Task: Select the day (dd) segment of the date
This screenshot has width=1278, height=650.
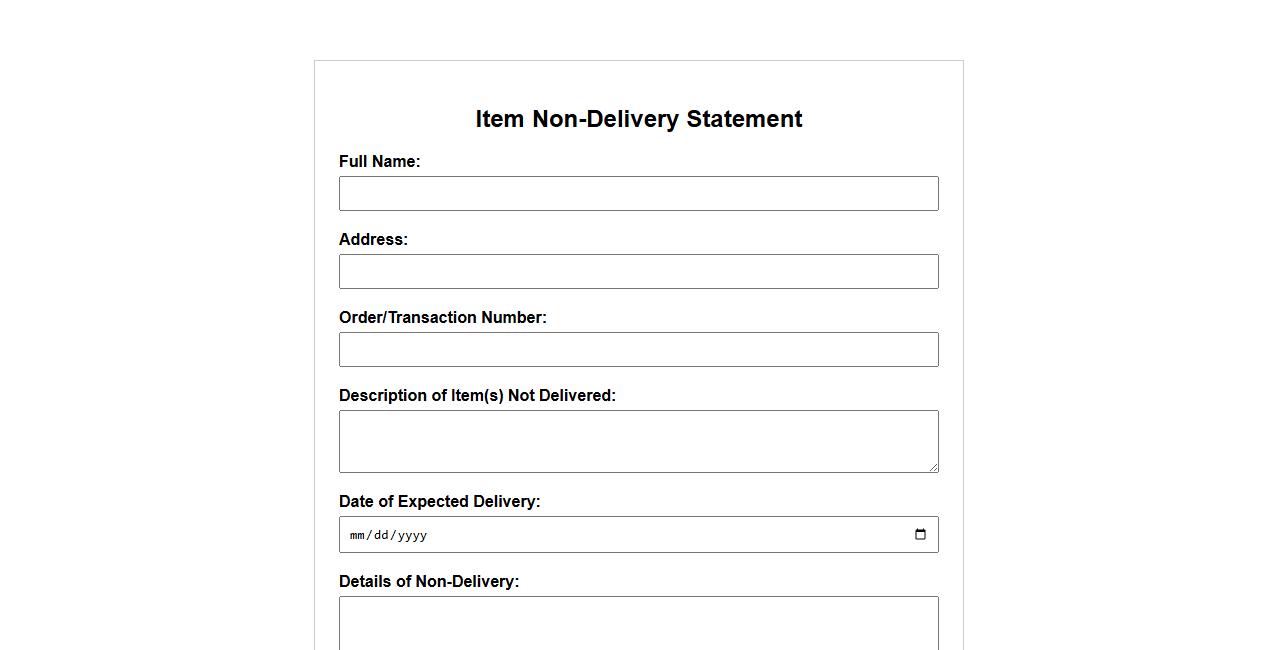Action: (381, 535)
